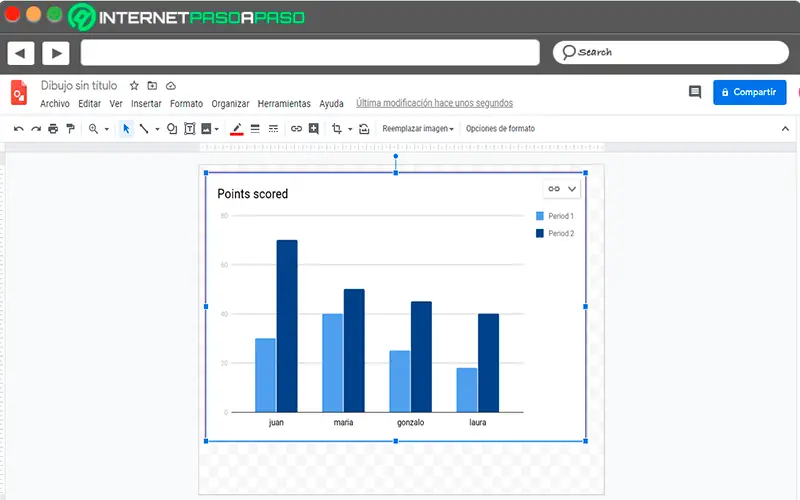Click the Zoom magnifier icon

(x=93, y=129)
